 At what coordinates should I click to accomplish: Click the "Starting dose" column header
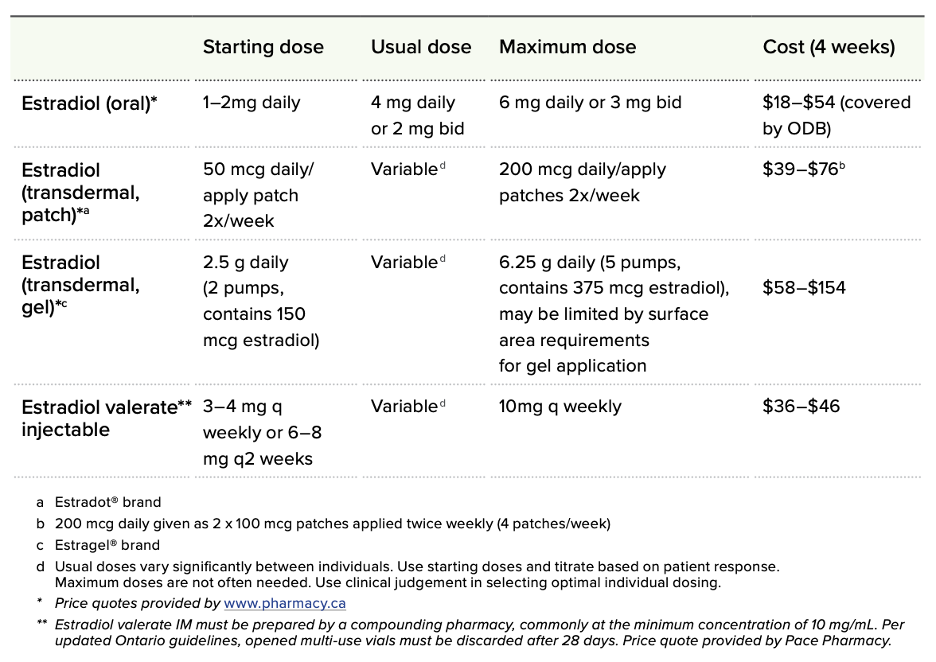pyautogui.click(x=263, y=47)
